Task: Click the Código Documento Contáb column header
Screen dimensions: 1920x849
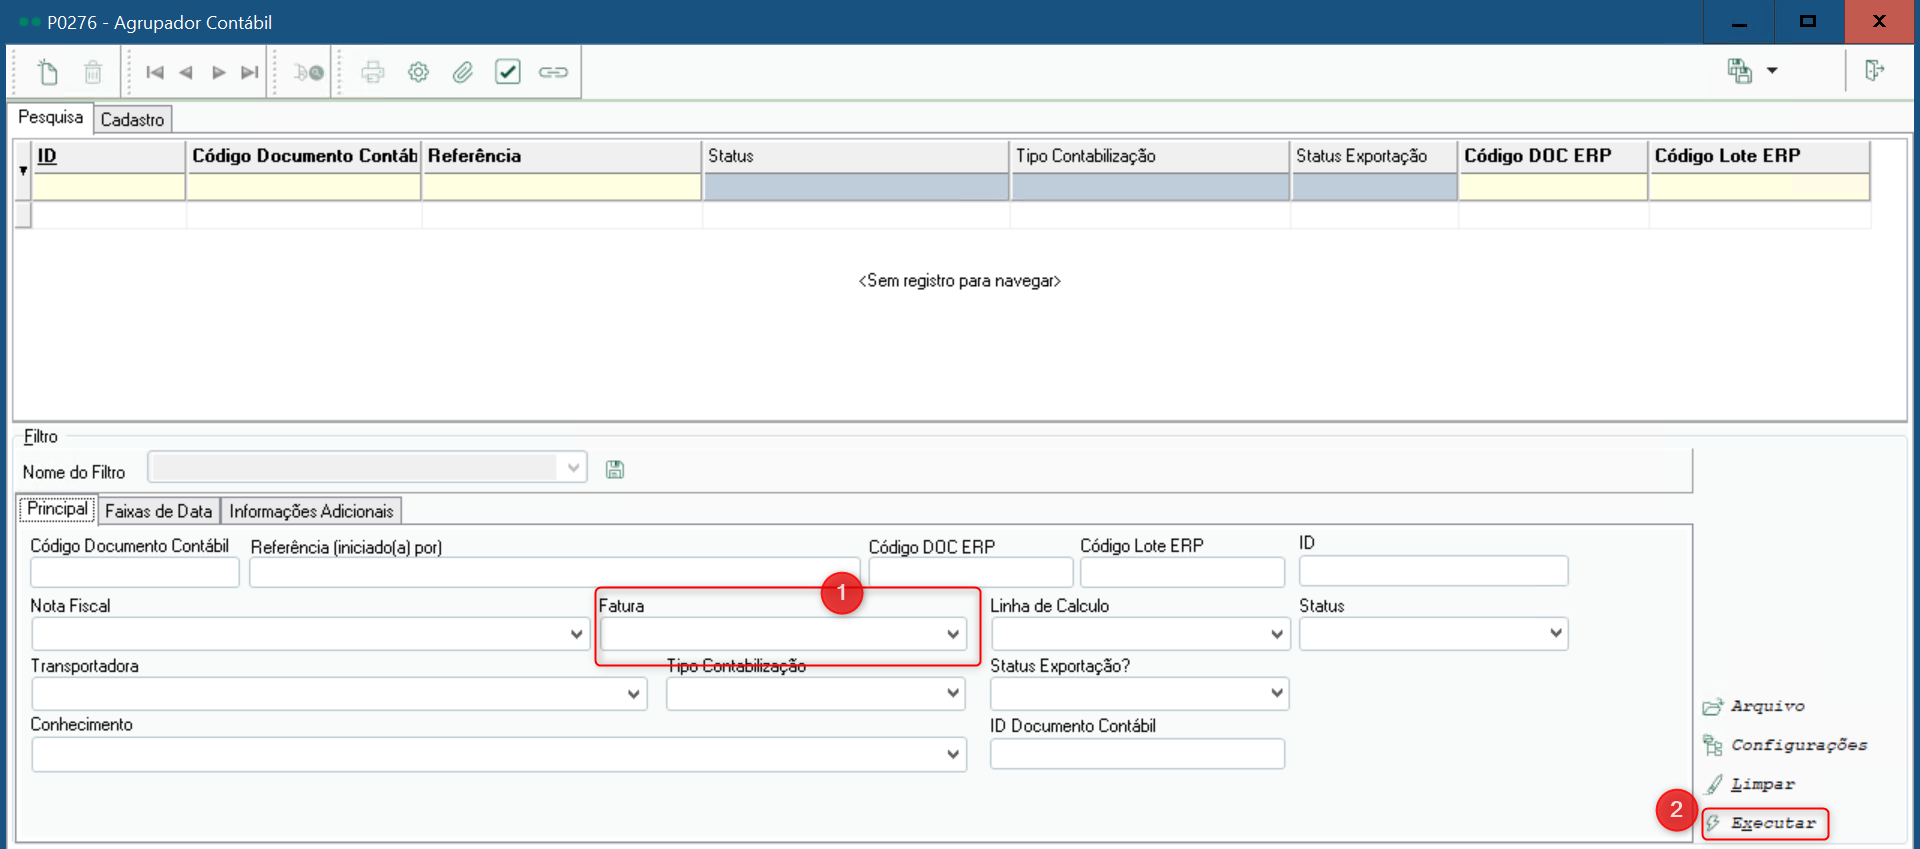Action: point(304,156)
